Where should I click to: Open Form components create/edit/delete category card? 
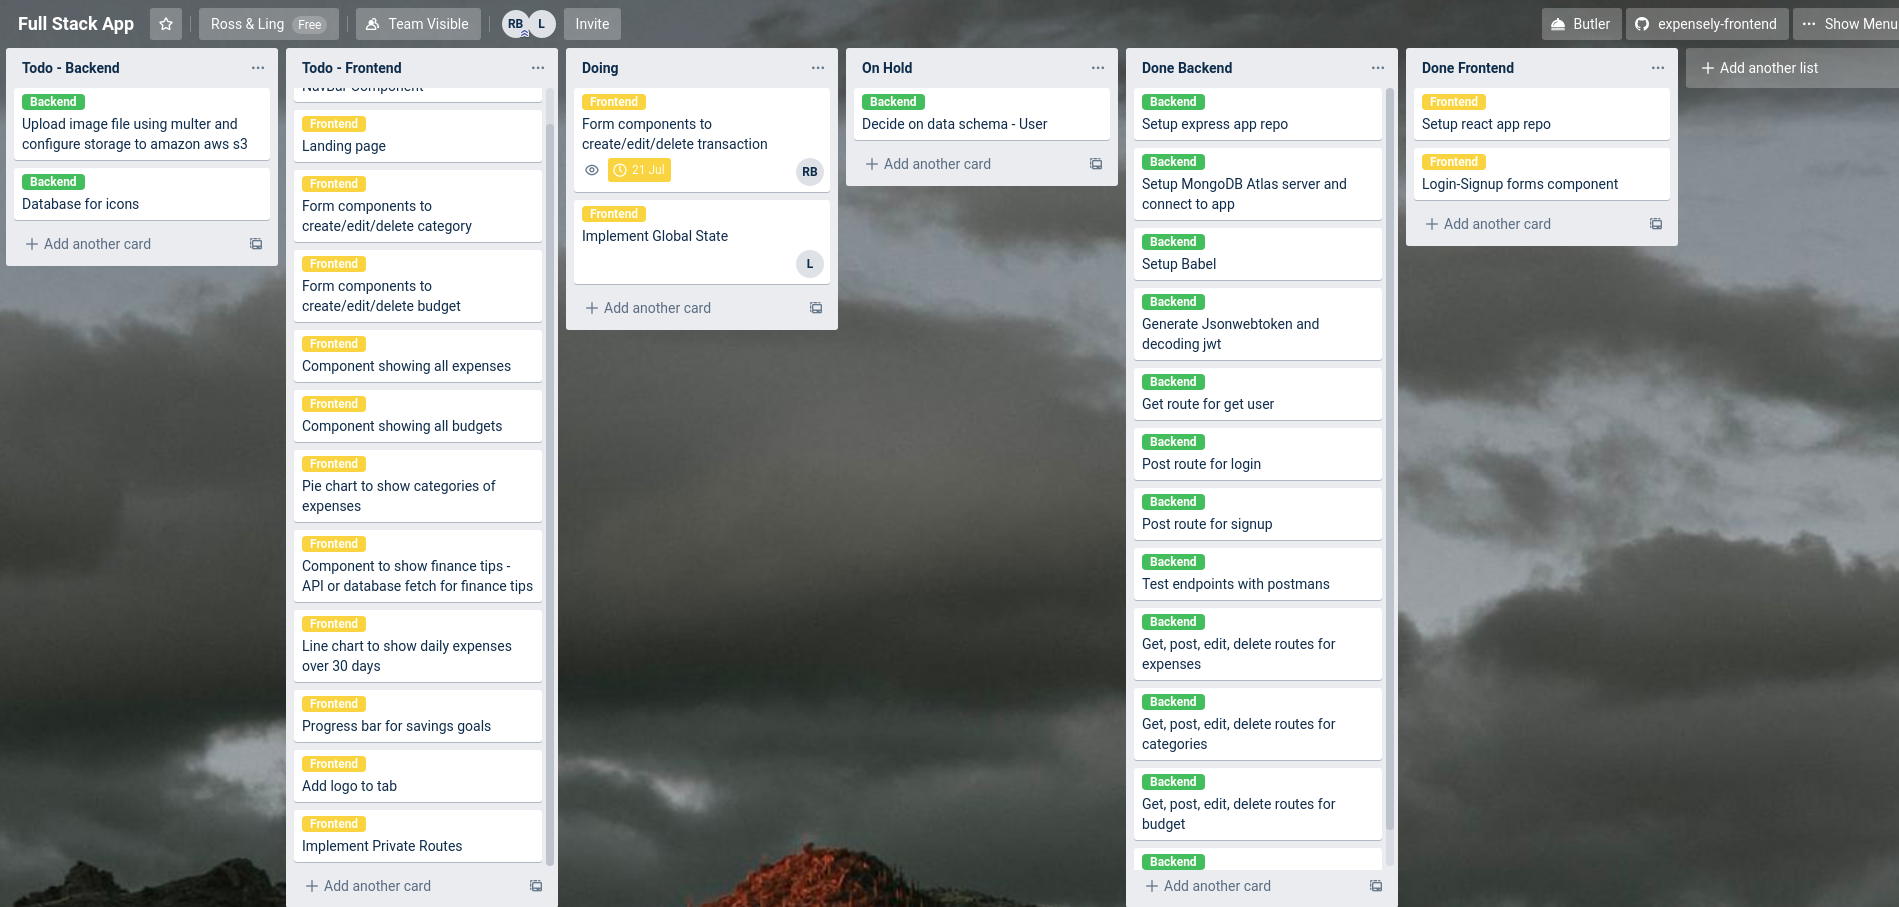pos(418,206)
